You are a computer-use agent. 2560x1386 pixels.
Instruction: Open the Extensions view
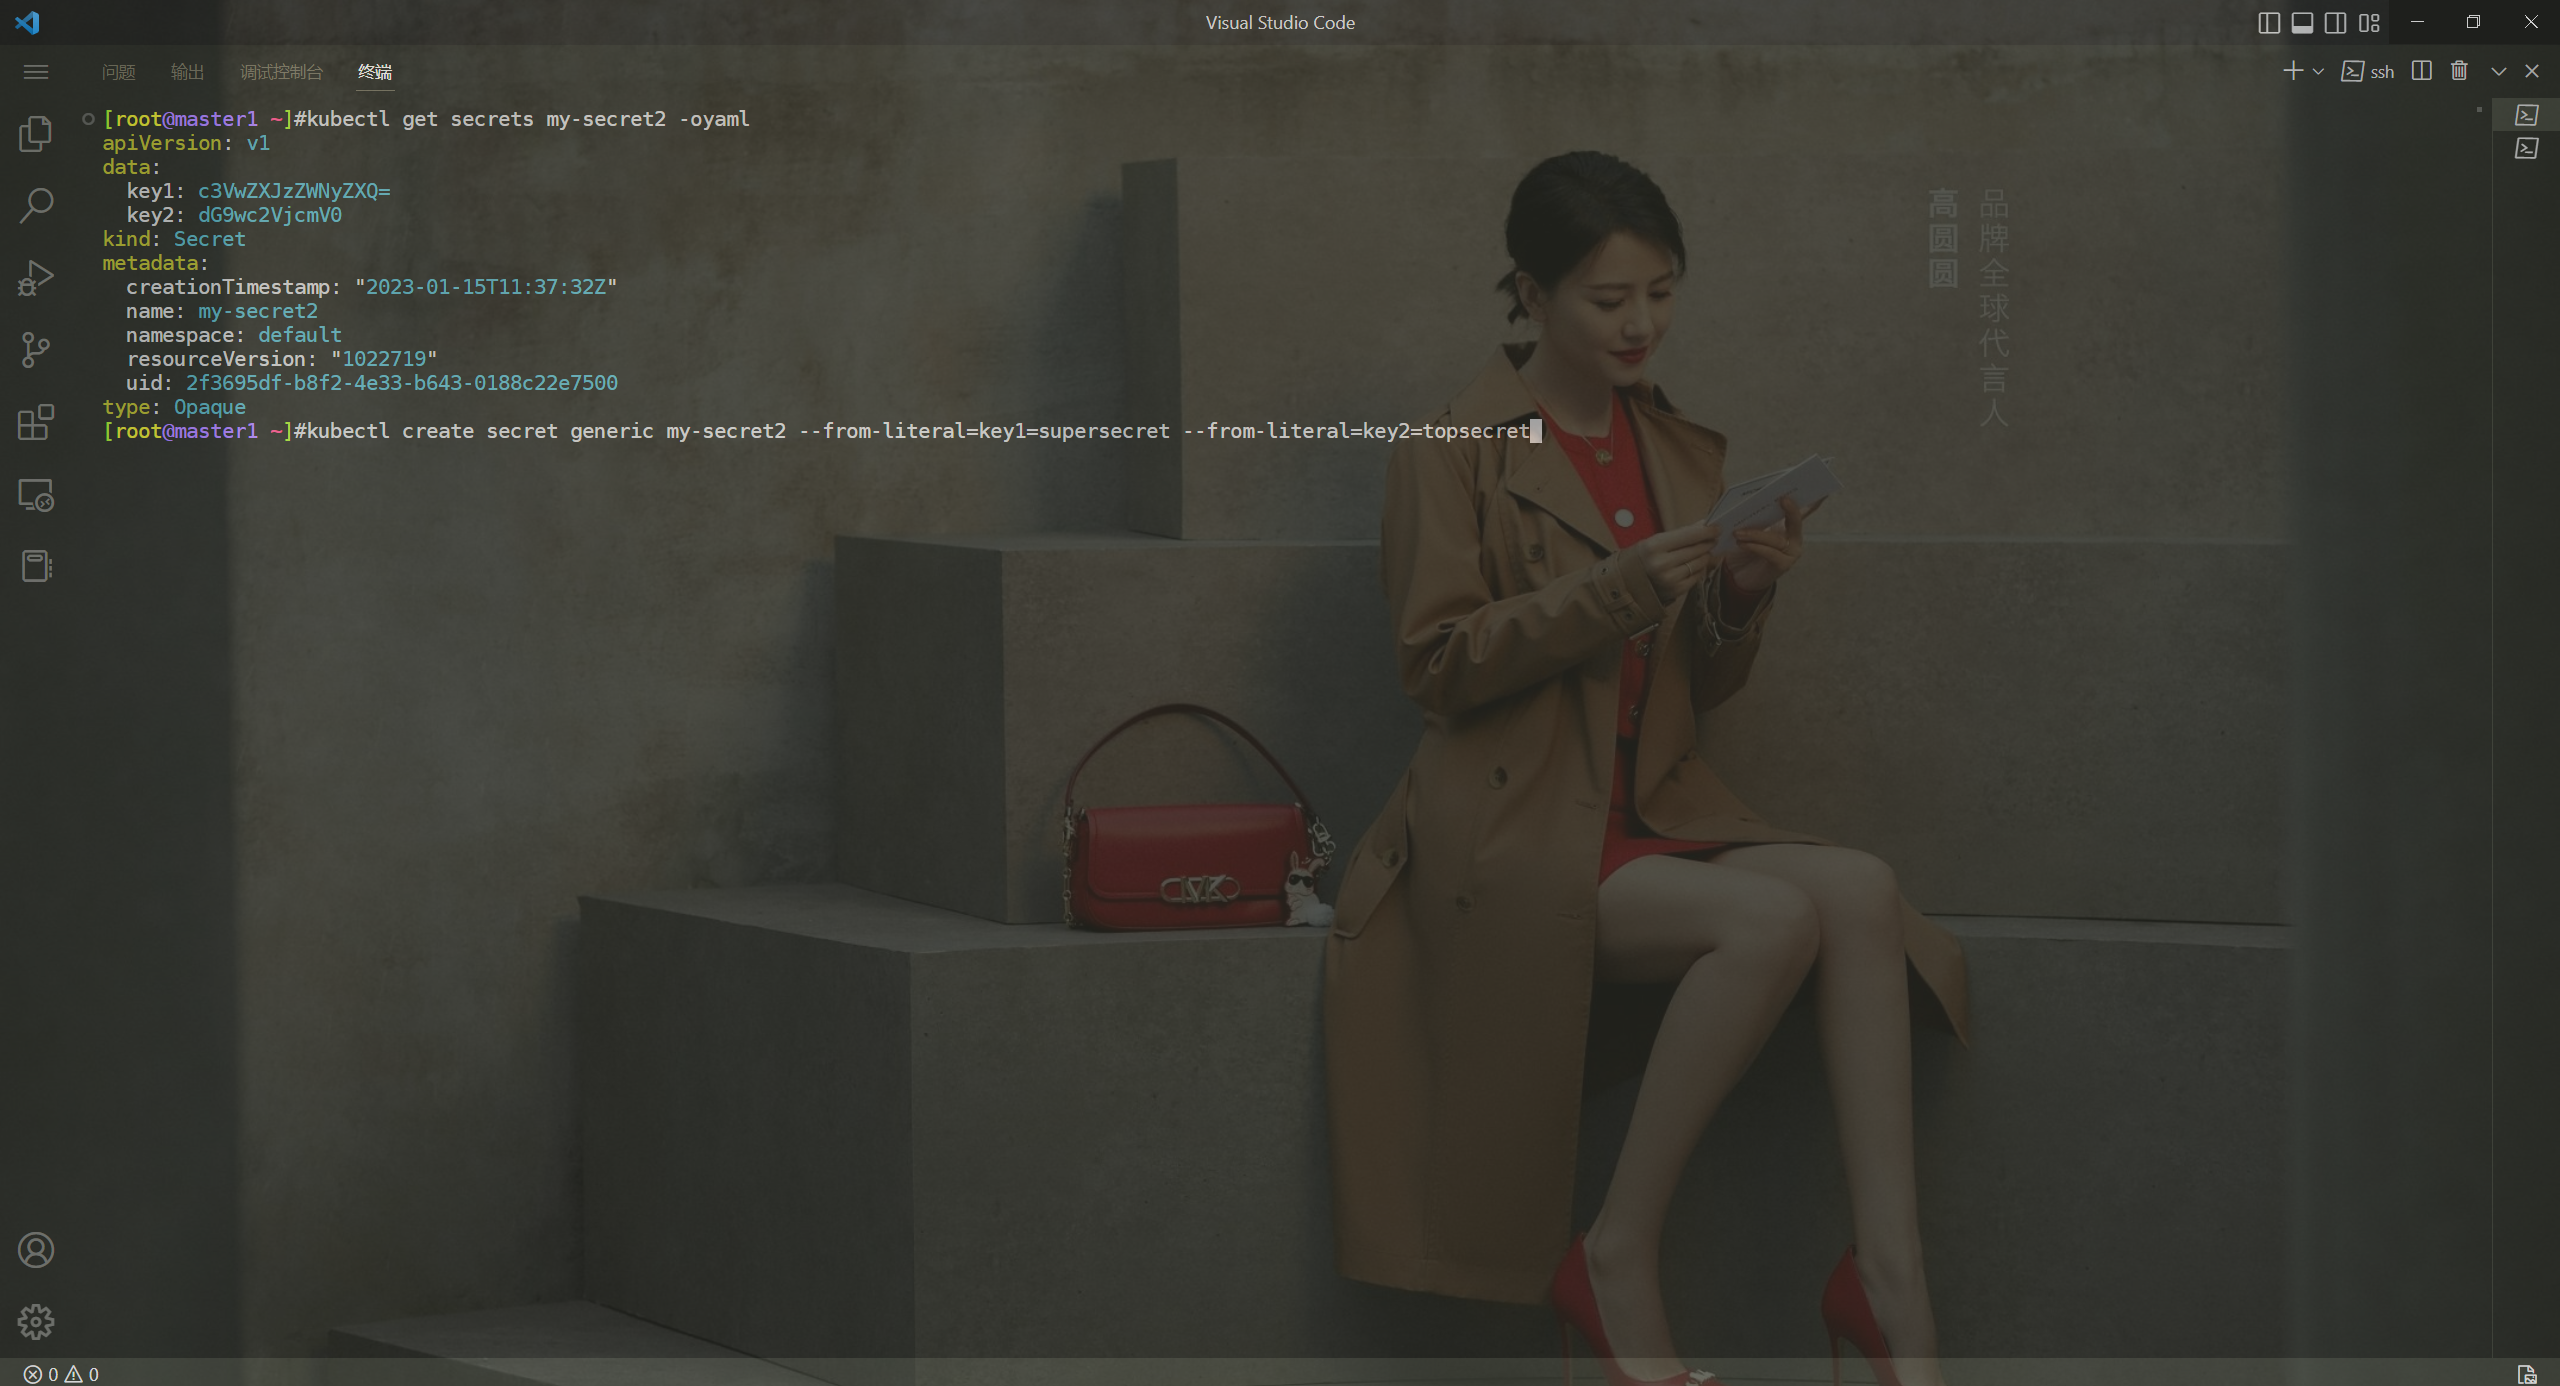click(36, 422)
